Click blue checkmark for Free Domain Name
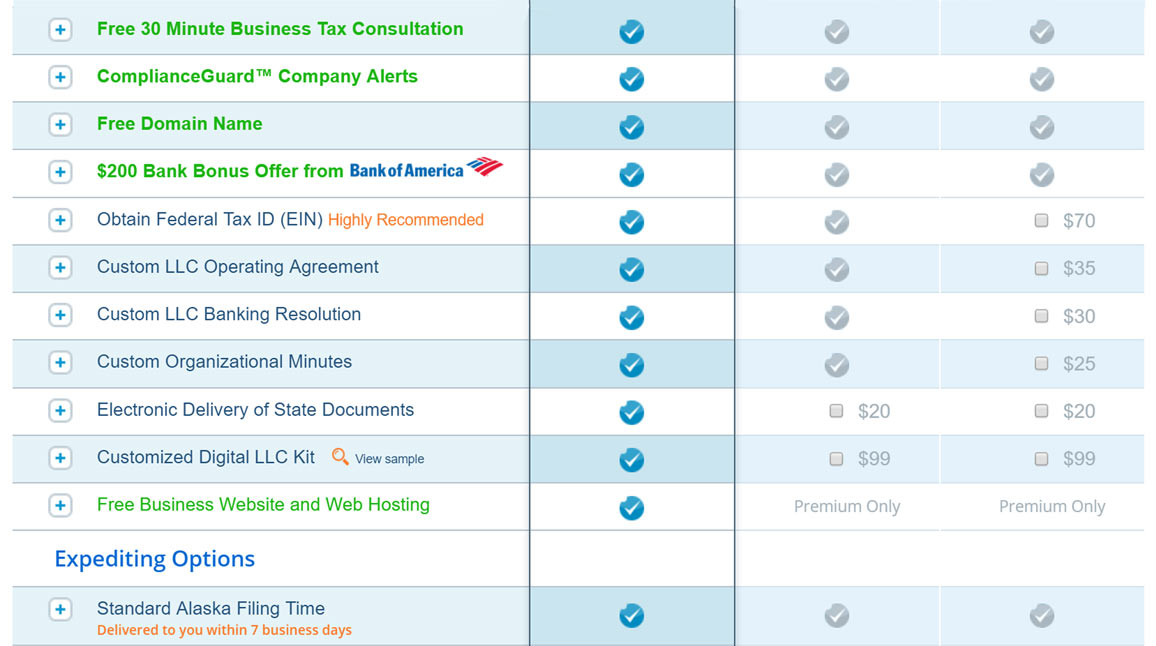The width and height of the screenshot is (1156, 646). point(631,127)
